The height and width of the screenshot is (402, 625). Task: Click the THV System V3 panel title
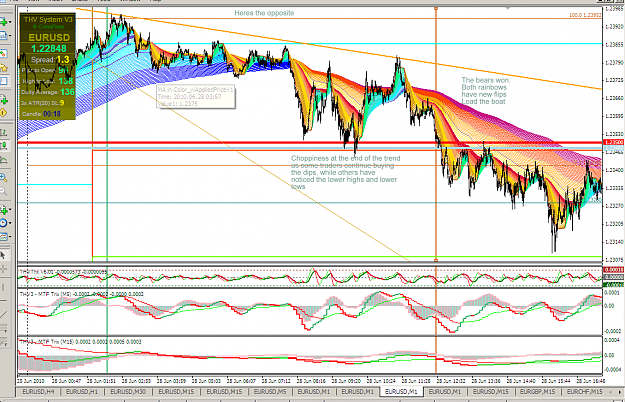[48, 20]
